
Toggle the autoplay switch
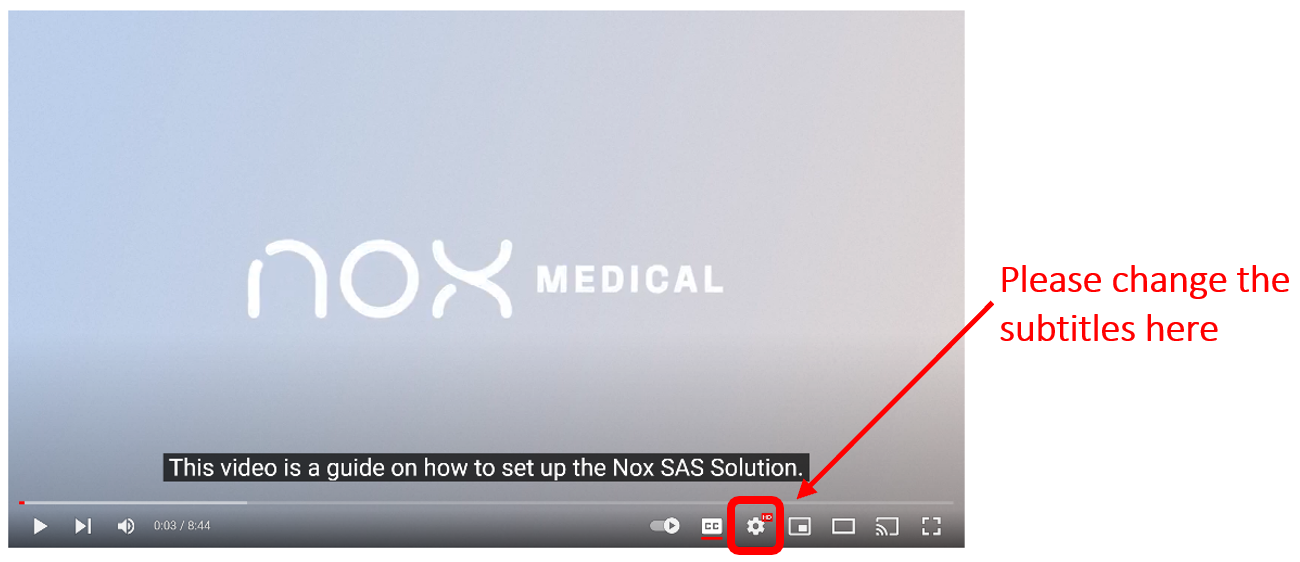click(x=665, y=526)
